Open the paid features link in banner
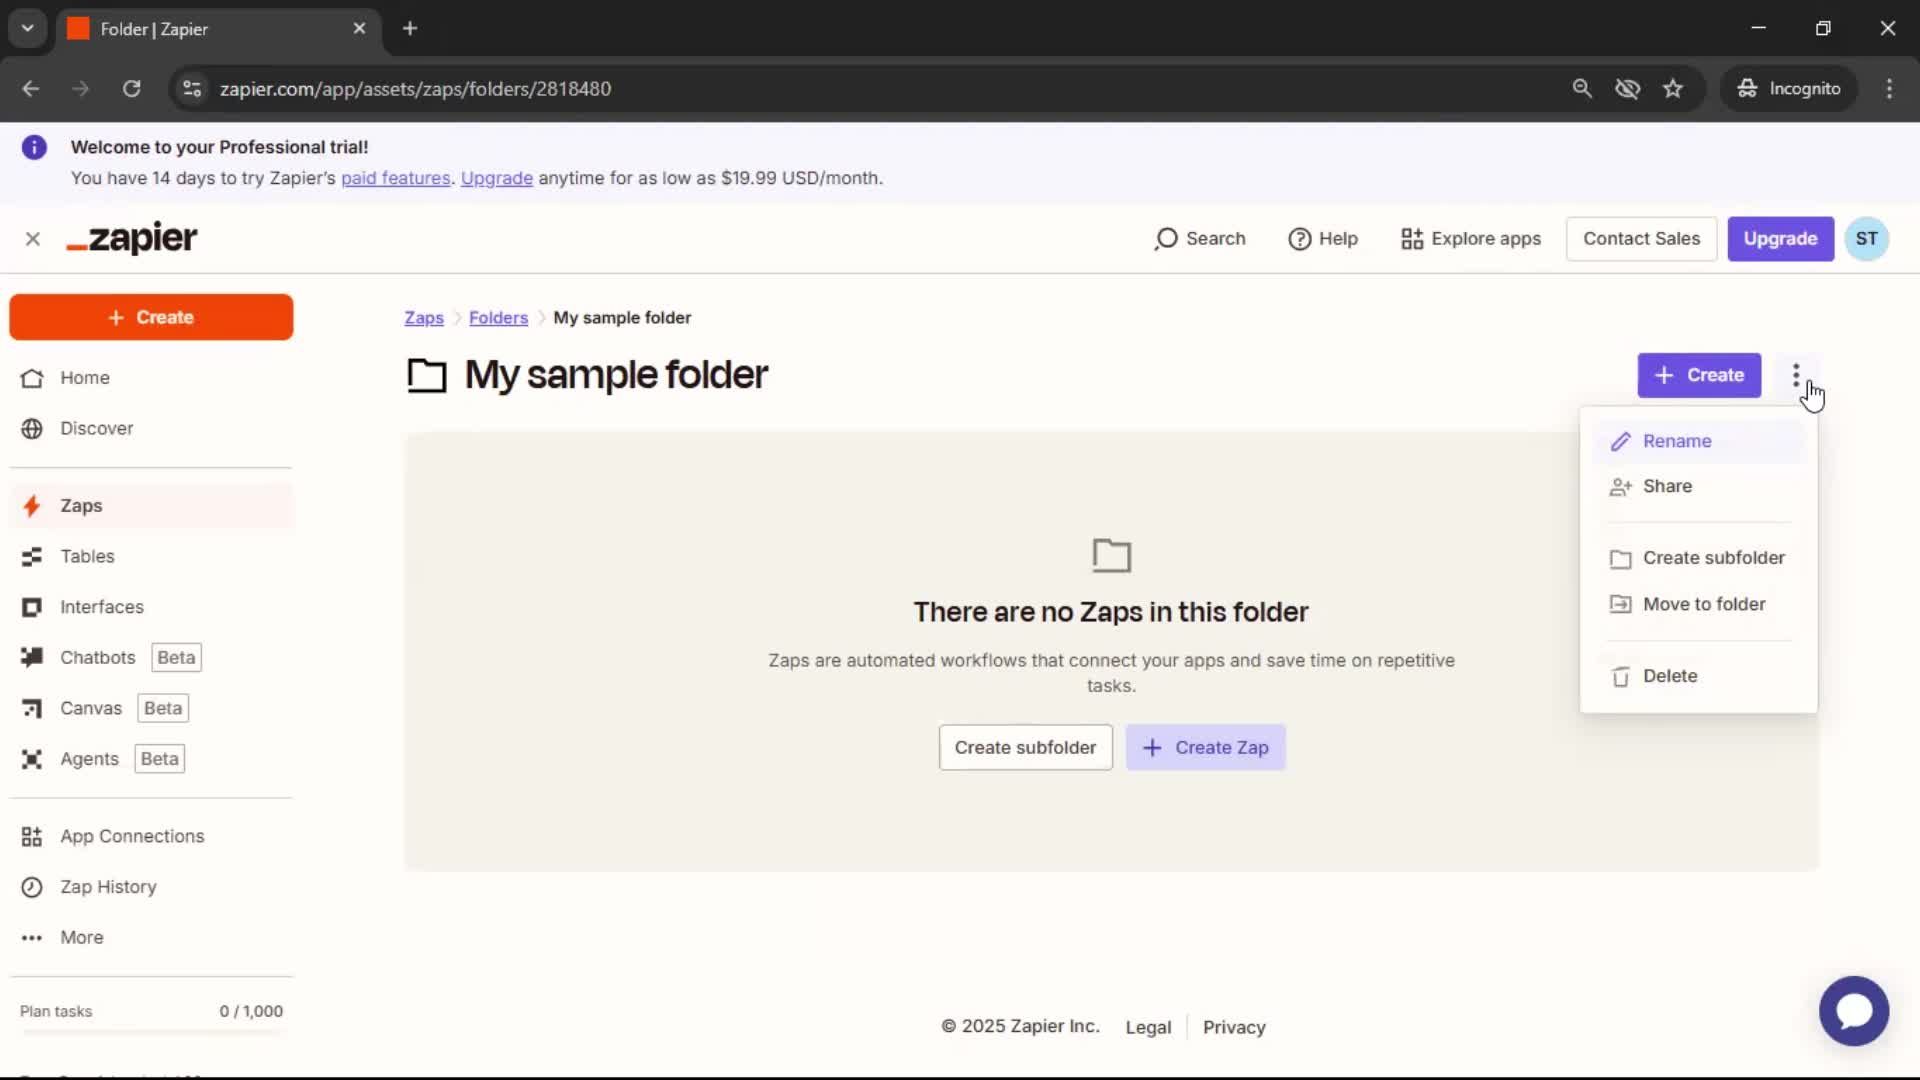The height and width of the screenshot is (1080, 1920). [x=396, y=178]
